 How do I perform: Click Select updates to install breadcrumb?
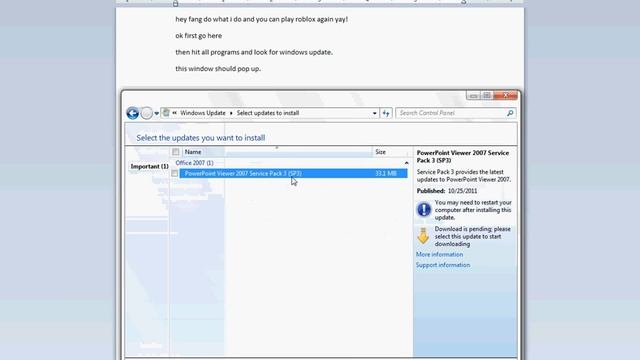[x=268, y=113]
